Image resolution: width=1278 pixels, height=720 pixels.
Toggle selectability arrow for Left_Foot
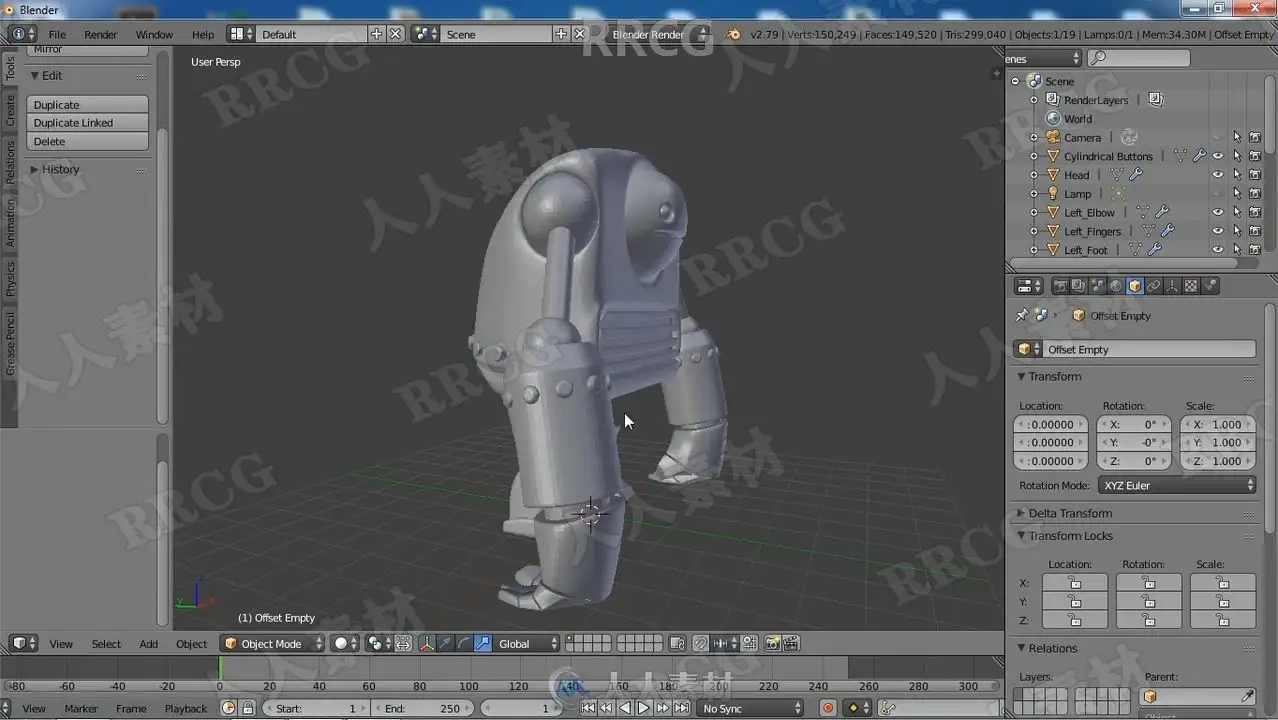(x=1237, y=250)
